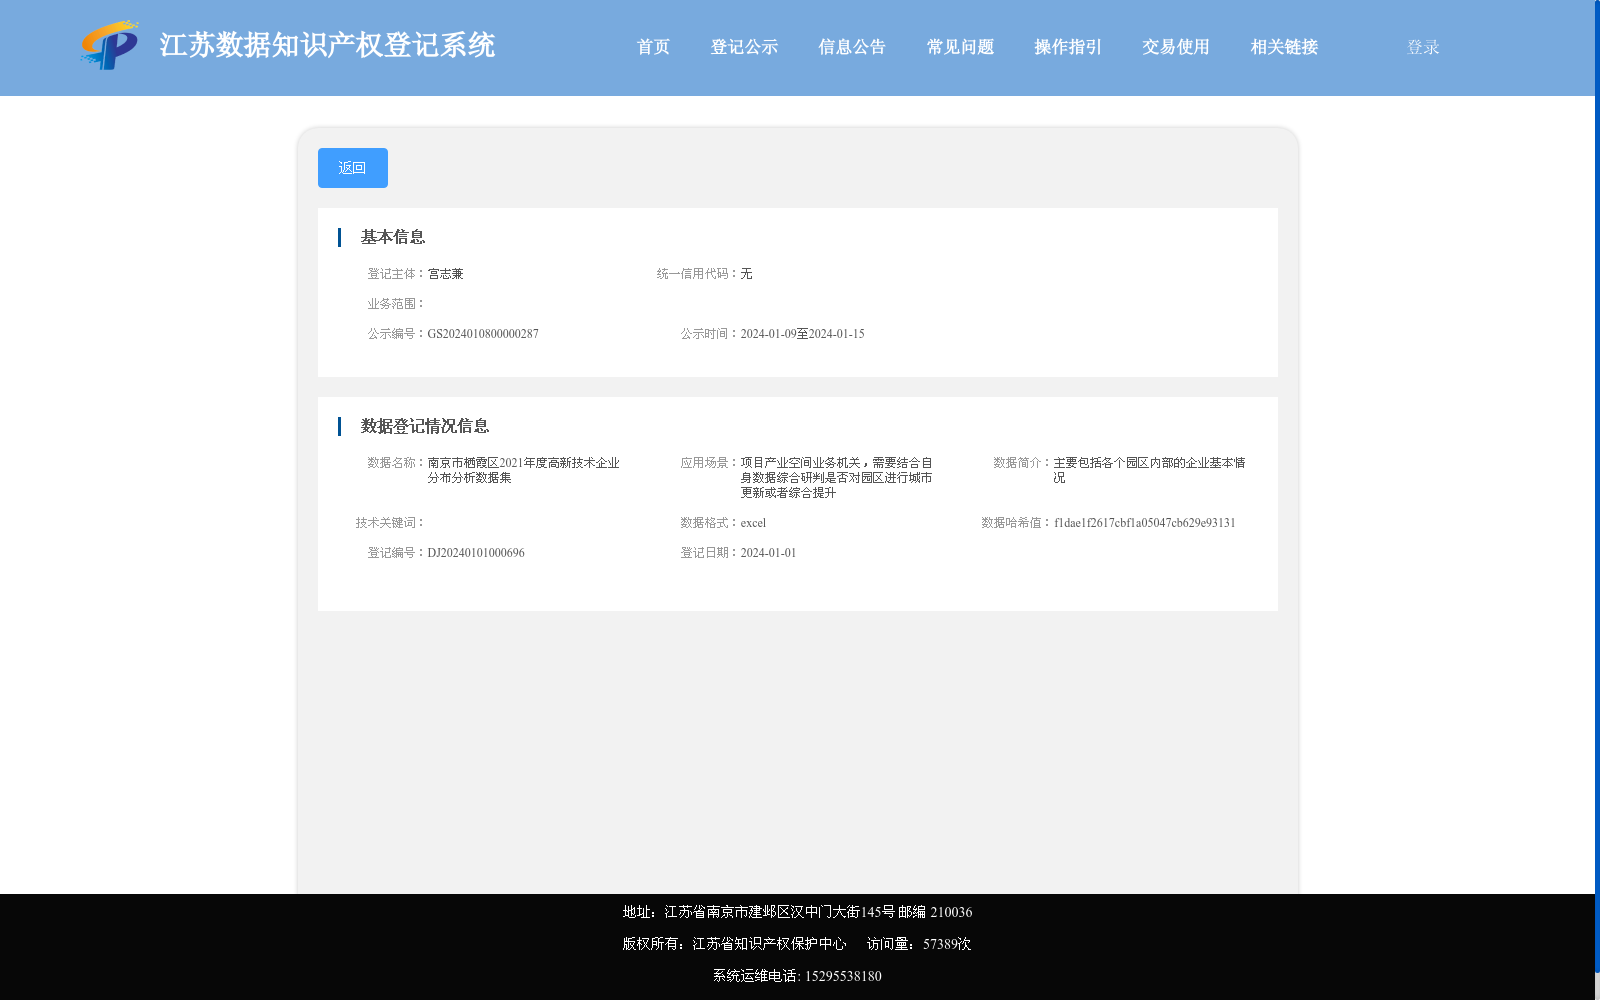This screenshot has width=1600, height=1000.
Task: Select the application scenario text 项目产业空间业务机关
Action: click(x=800, y=463)
